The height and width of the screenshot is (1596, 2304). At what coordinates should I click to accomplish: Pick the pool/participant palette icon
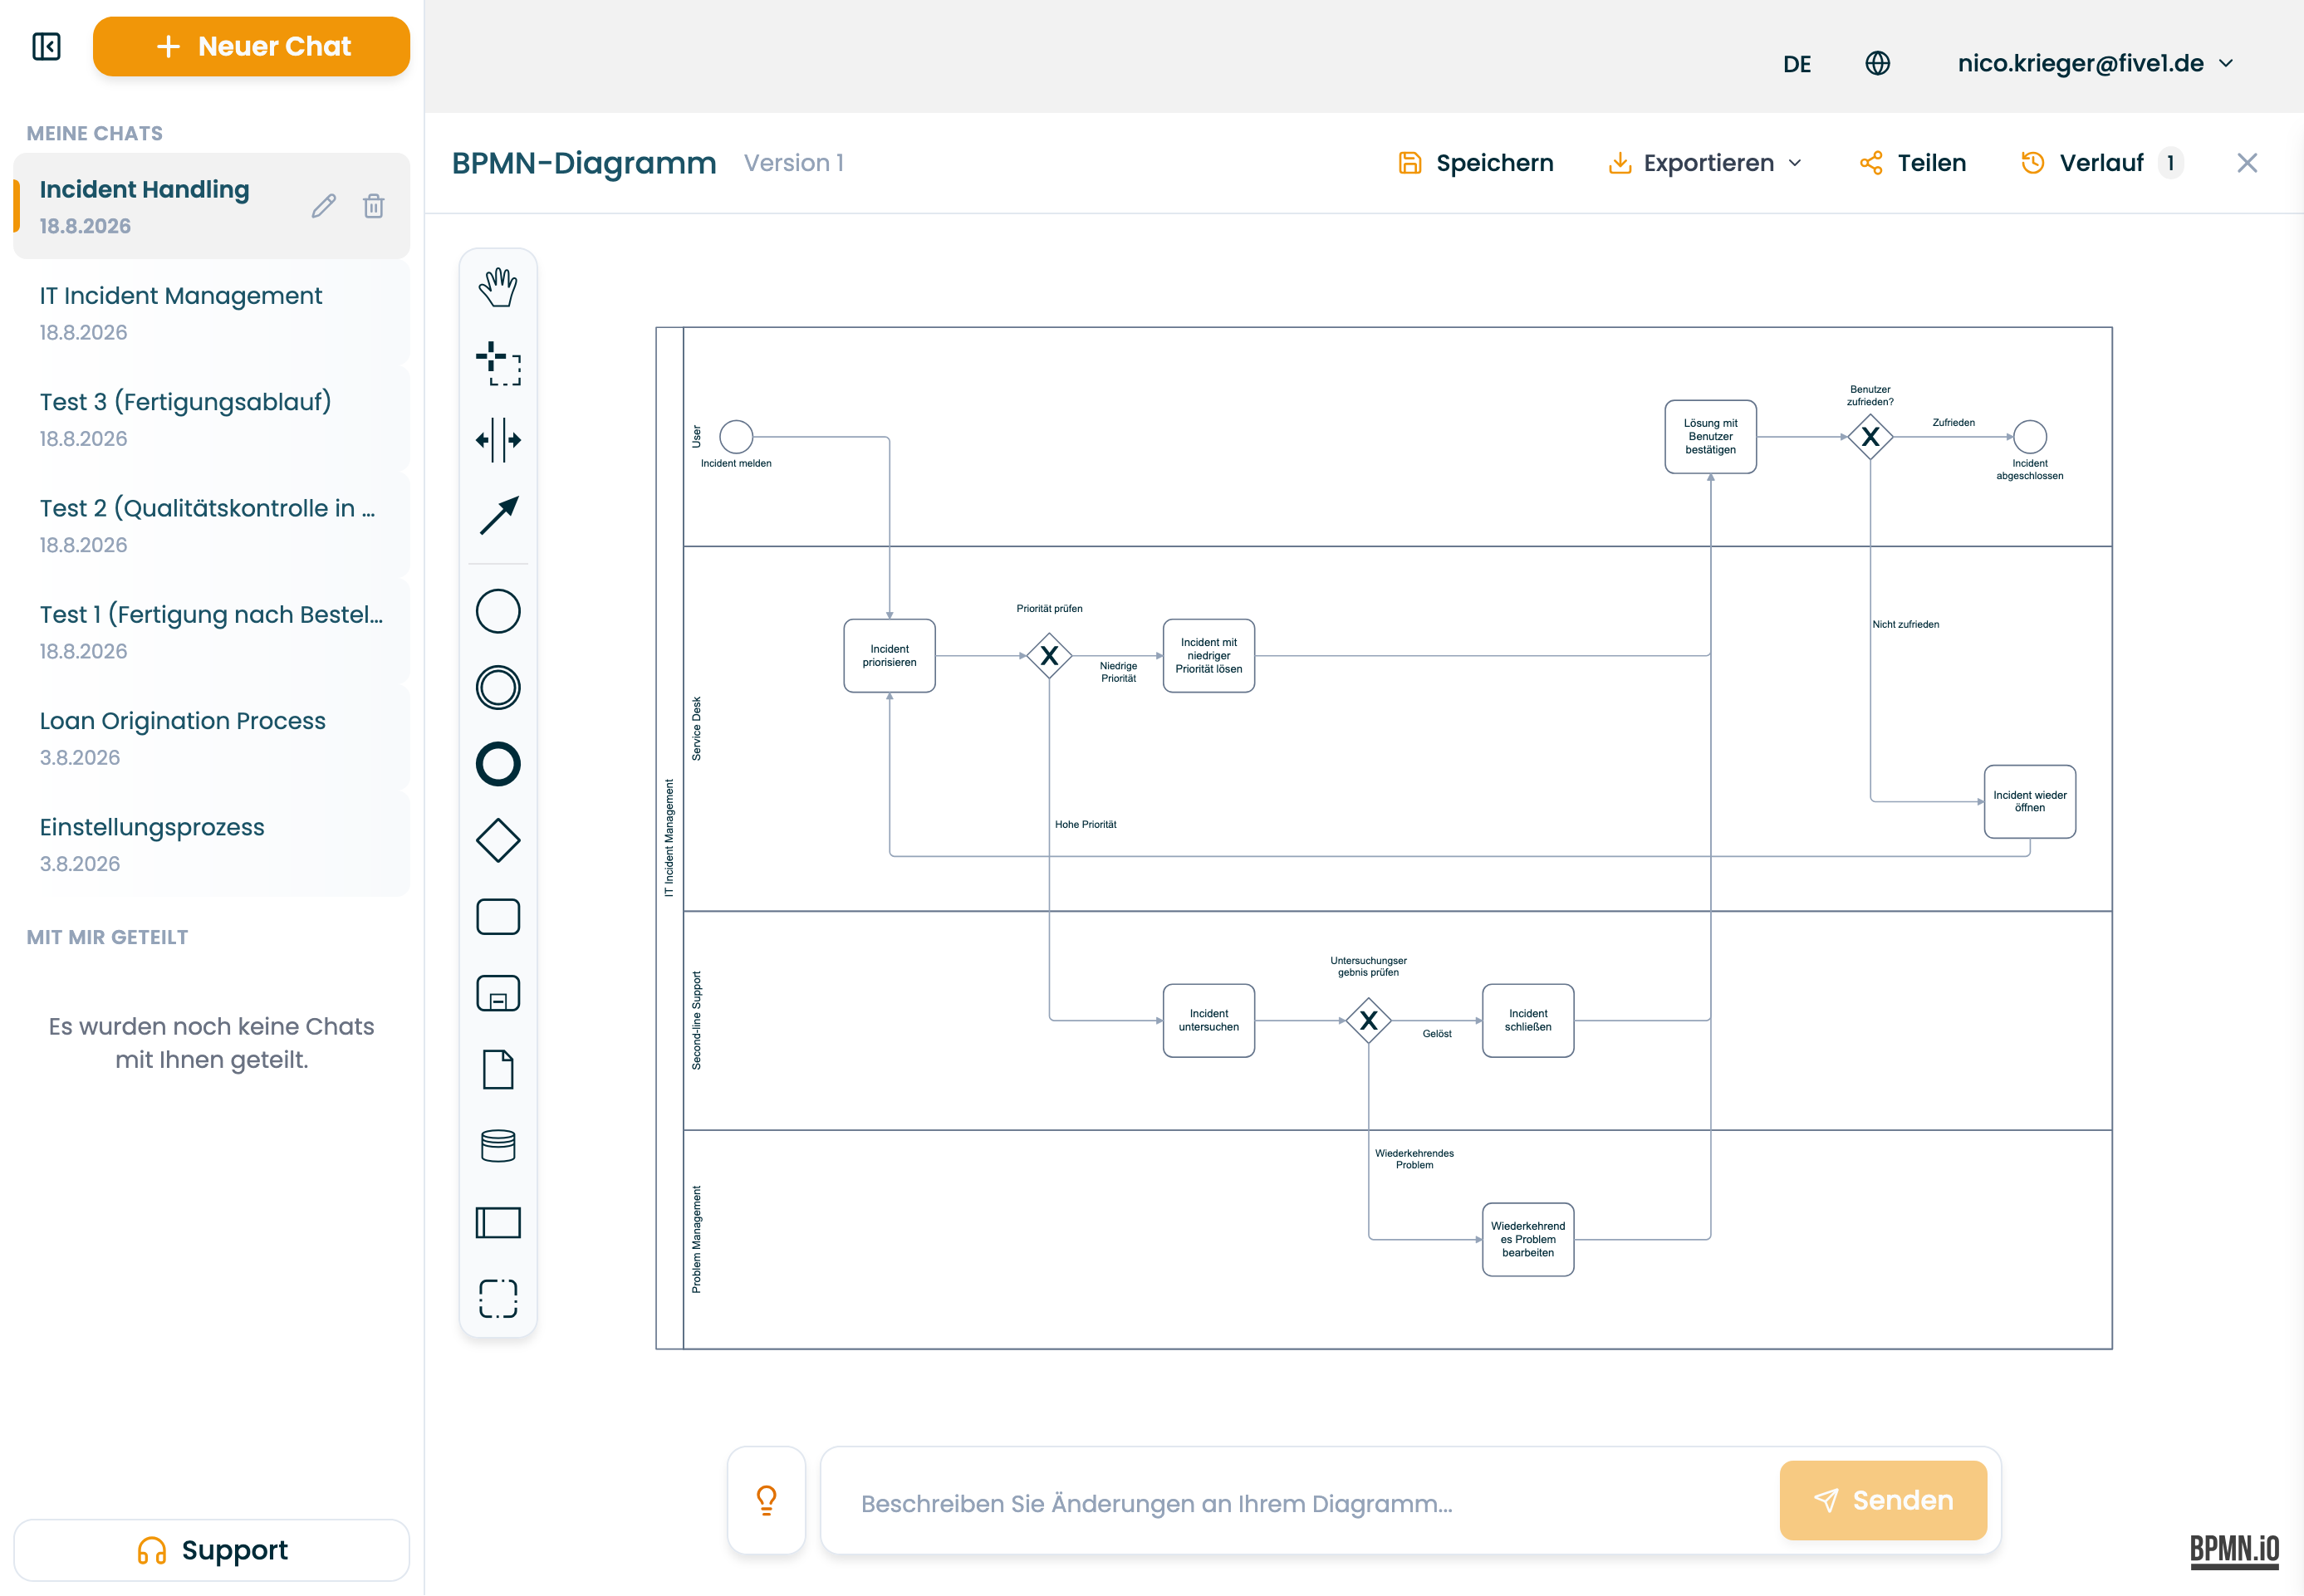(498, 1222)
